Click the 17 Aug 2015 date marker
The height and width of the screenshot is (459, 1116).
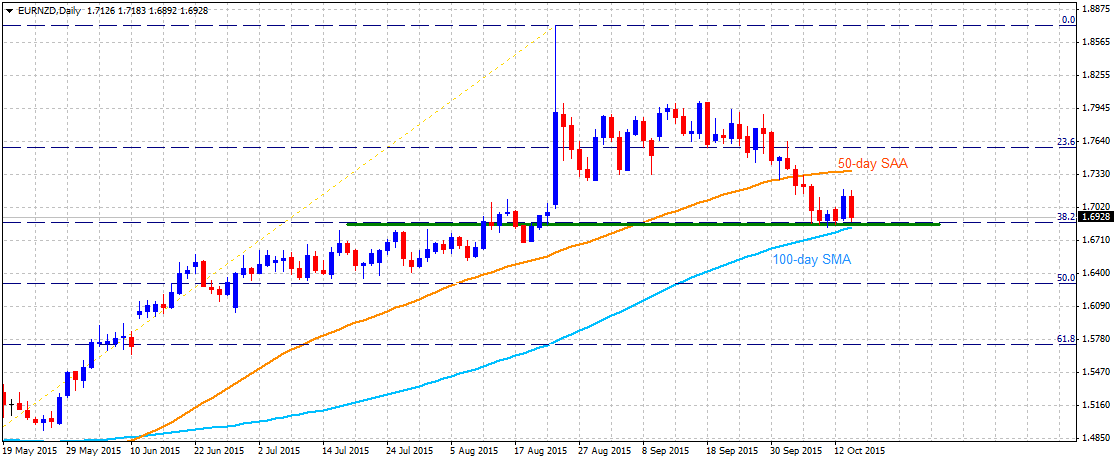539,451
